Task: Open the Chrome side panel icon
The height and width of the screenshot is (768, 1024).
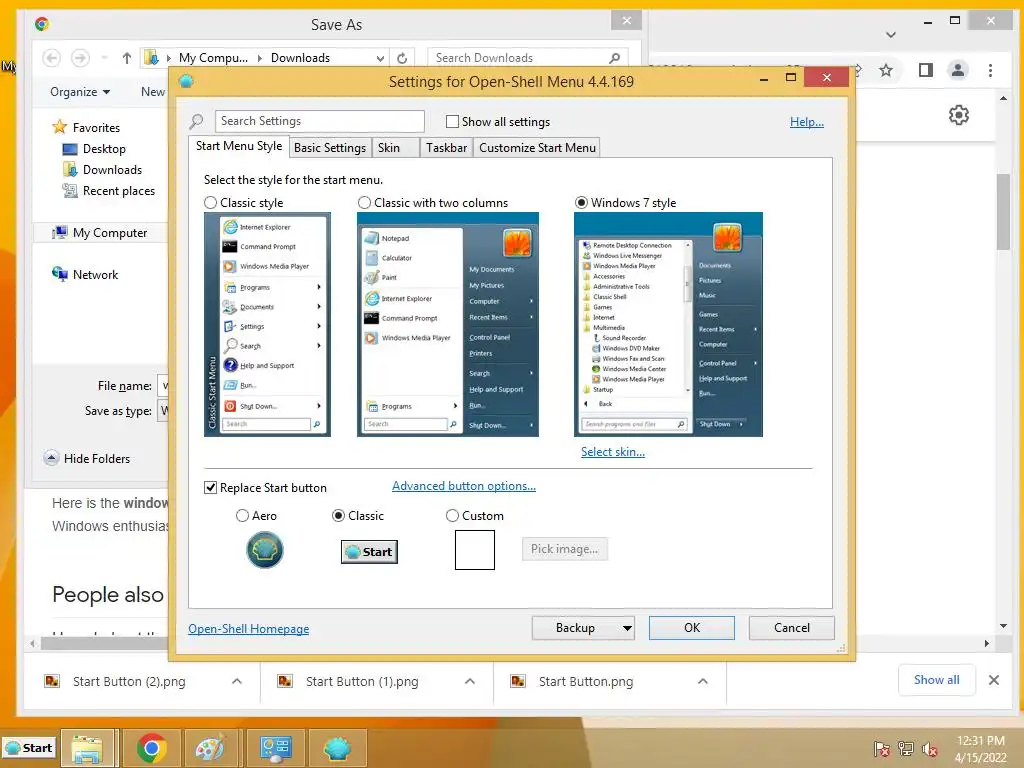Action: (925, 70)
